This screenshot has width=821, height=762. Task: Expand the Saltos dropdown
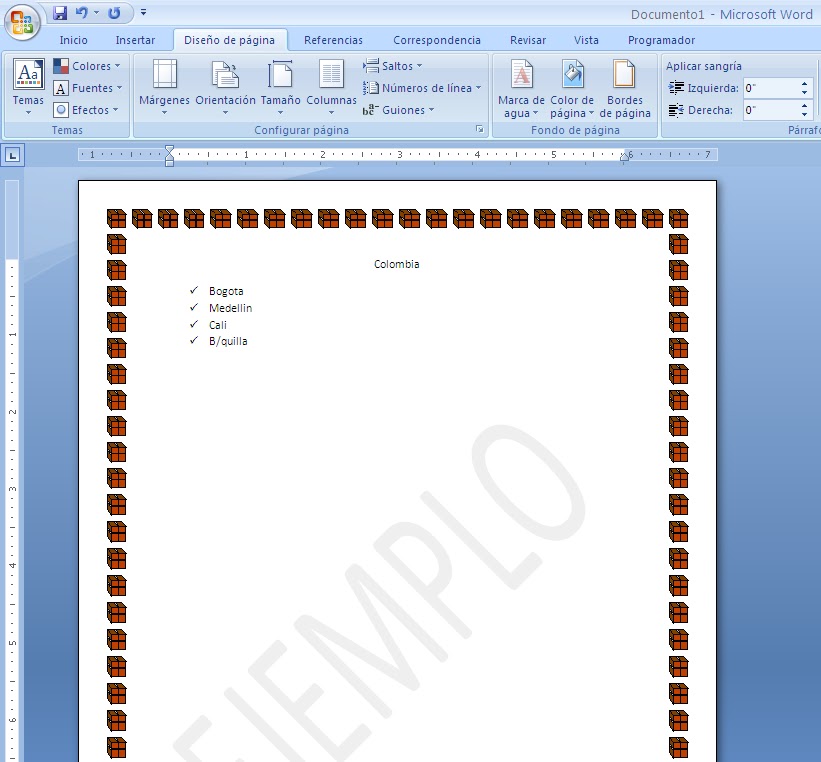[x=394, y=66]
